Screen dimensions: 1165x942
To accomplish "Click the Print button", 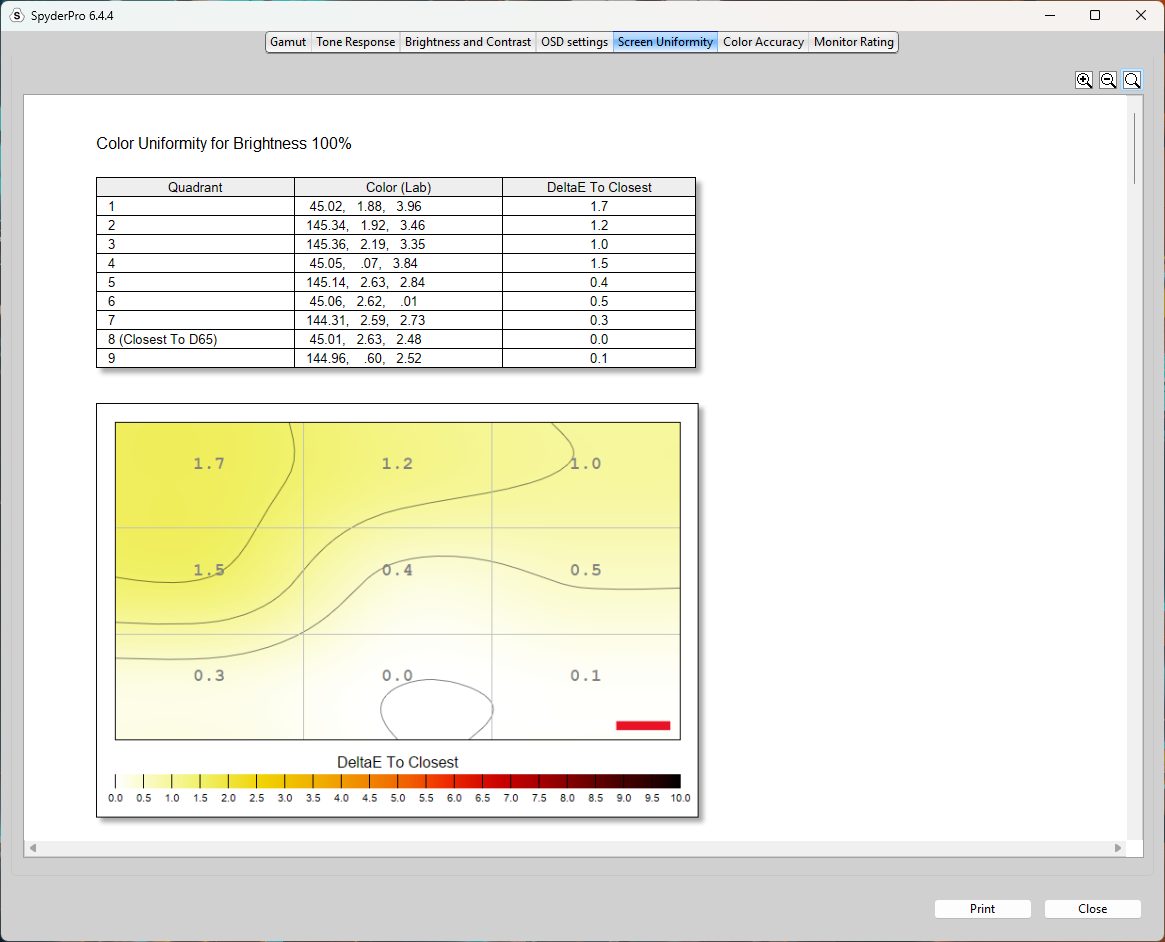I will 982,909.
